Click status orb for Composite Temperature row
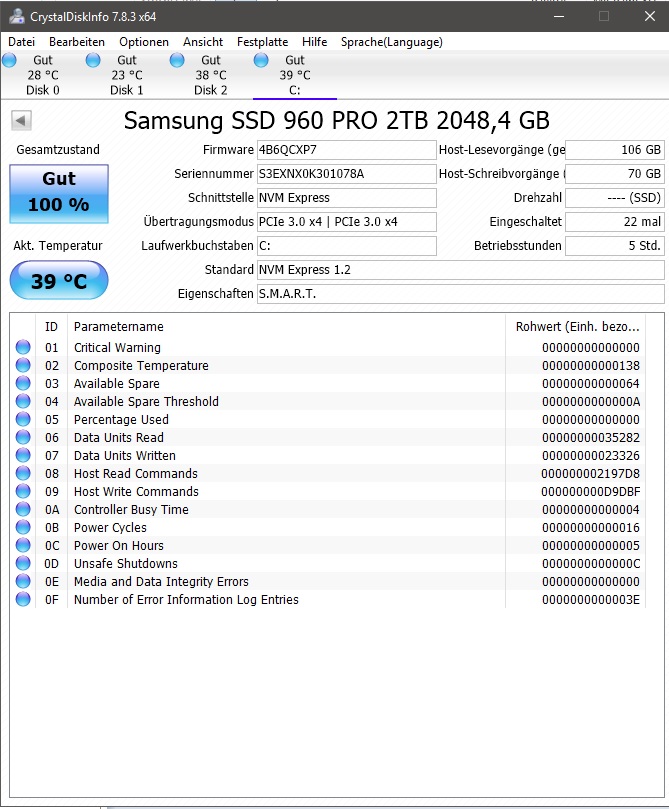 23,365
